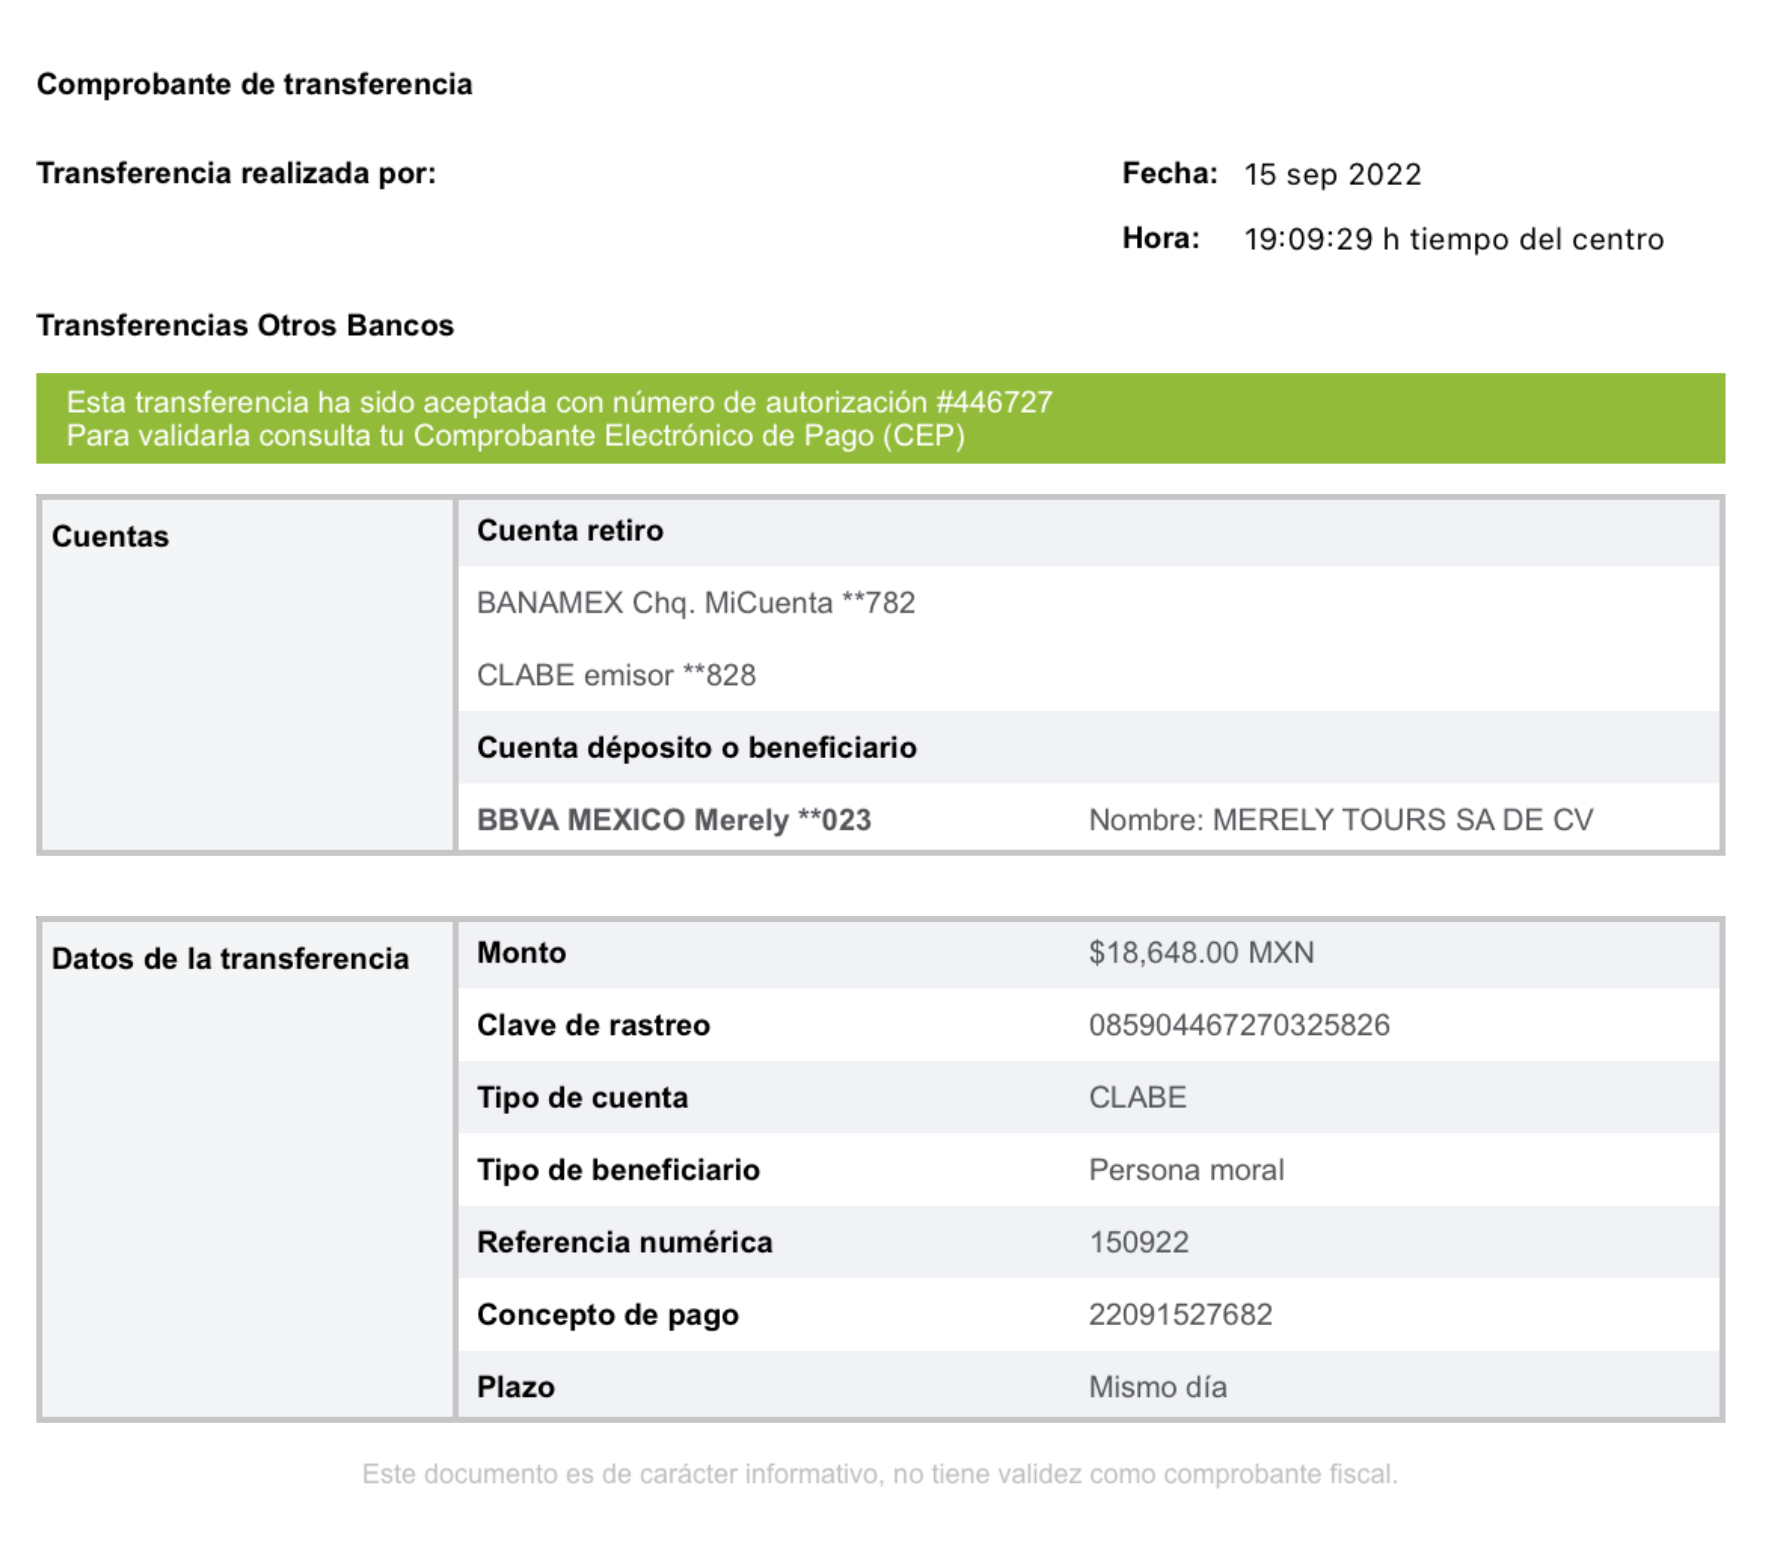Click the 'Hora:' label
The width and height of the screenshot is (1768, 1542).
pyautogui.click(x=1160, y=238)
